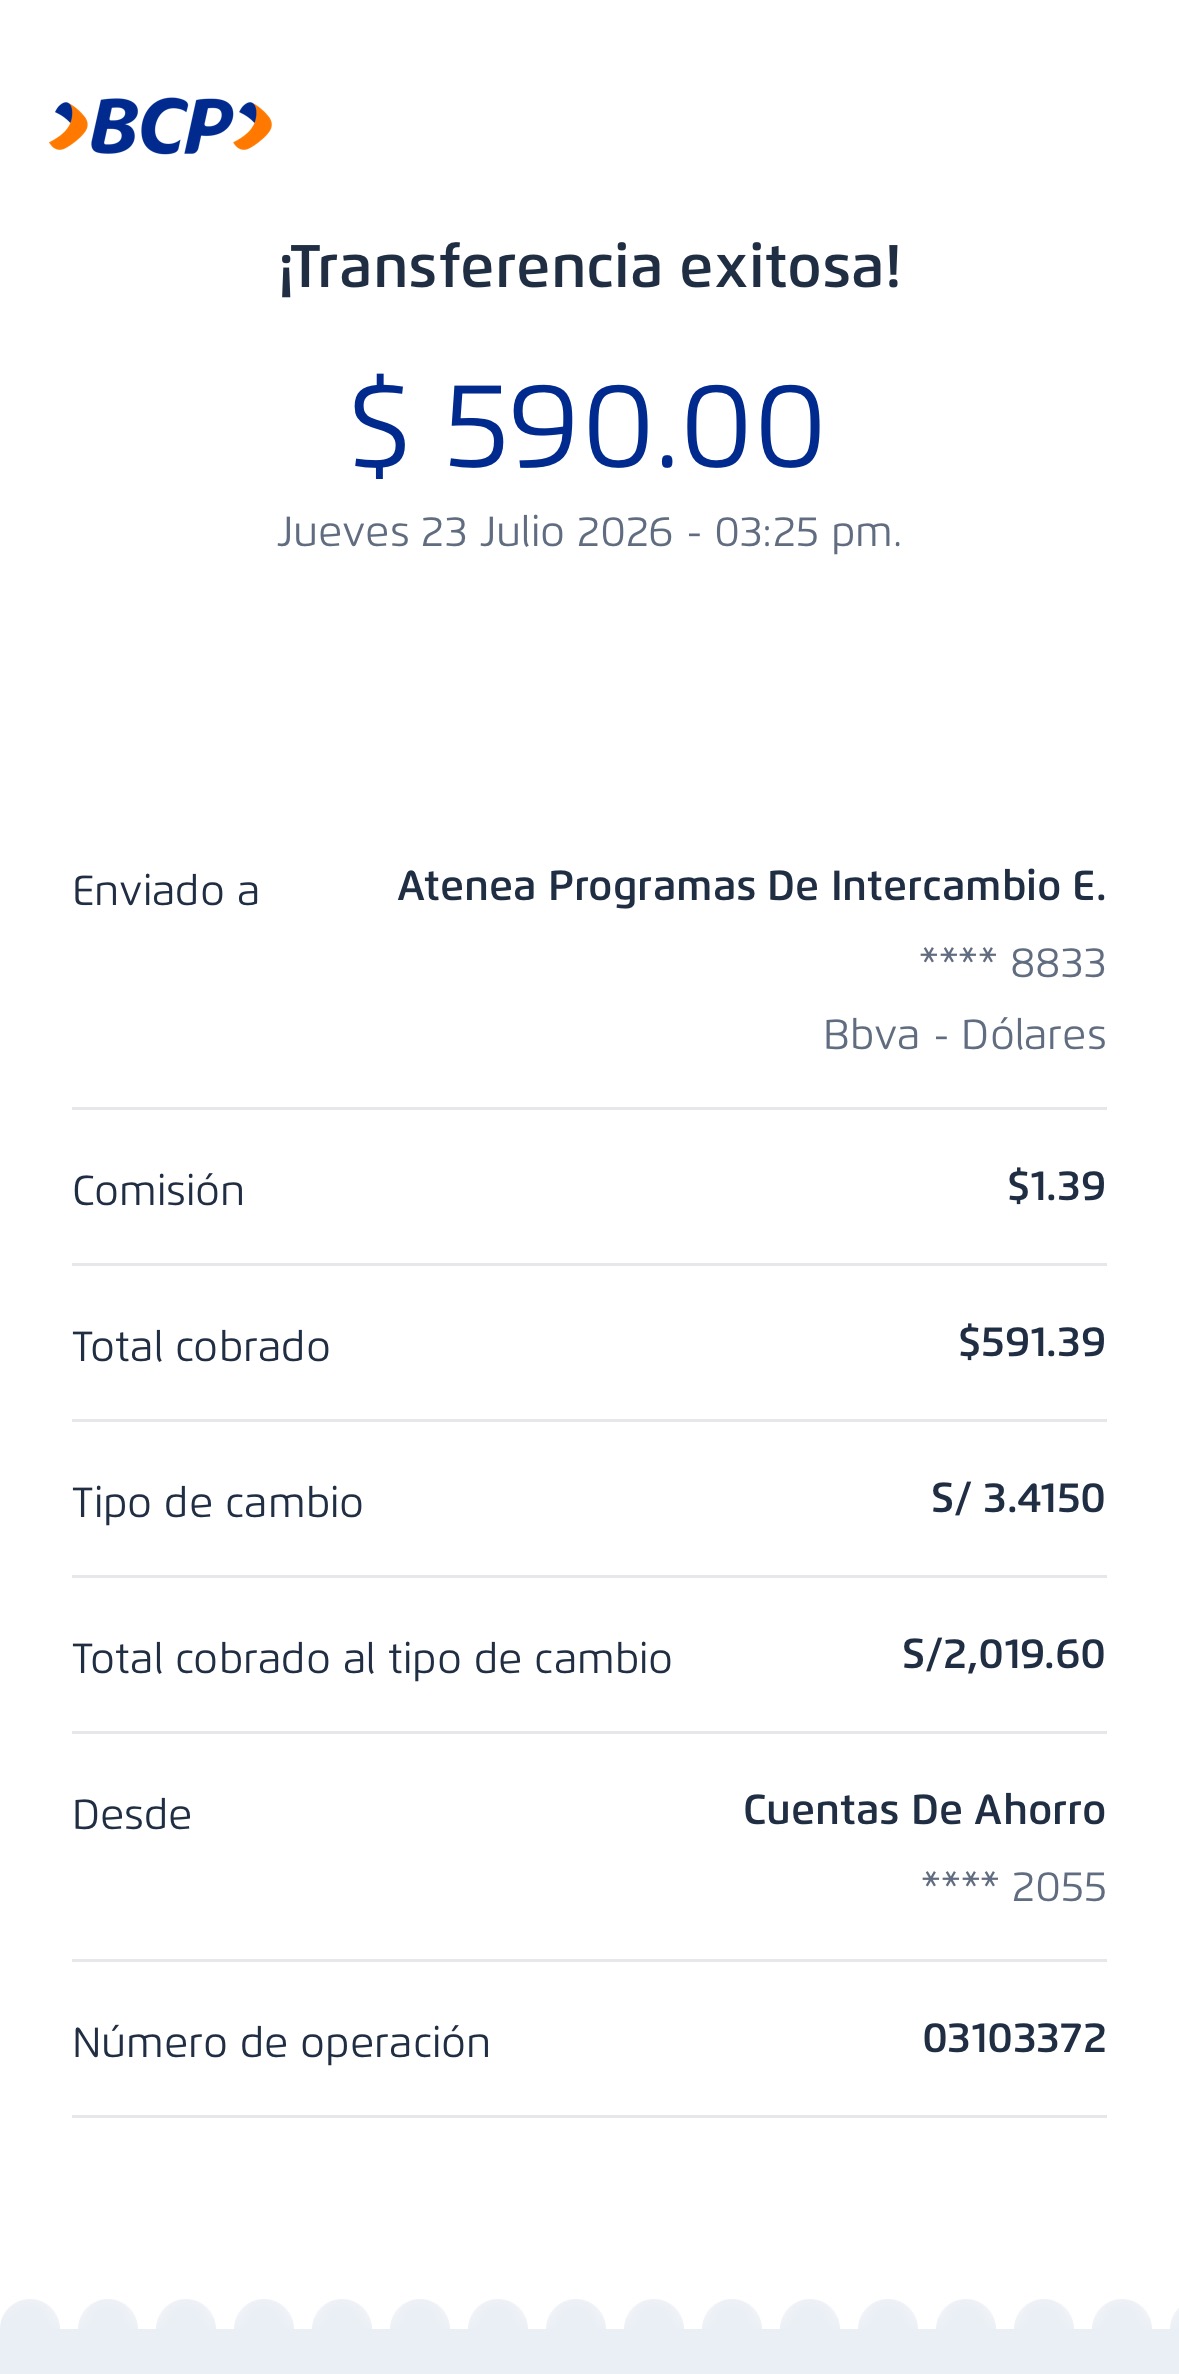
Task: Select the S/ 3.4150 exchange rate
Action: pos(1018,1498)
